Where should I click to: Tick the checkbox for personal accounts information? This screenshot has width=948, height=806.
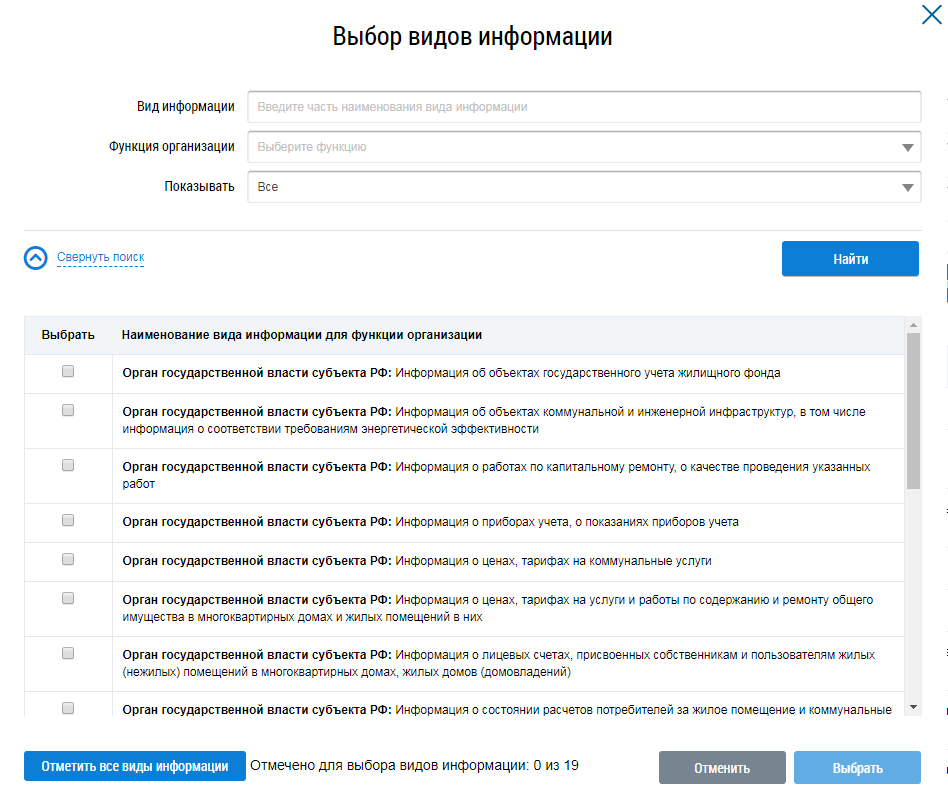click(x=68, y=653)
